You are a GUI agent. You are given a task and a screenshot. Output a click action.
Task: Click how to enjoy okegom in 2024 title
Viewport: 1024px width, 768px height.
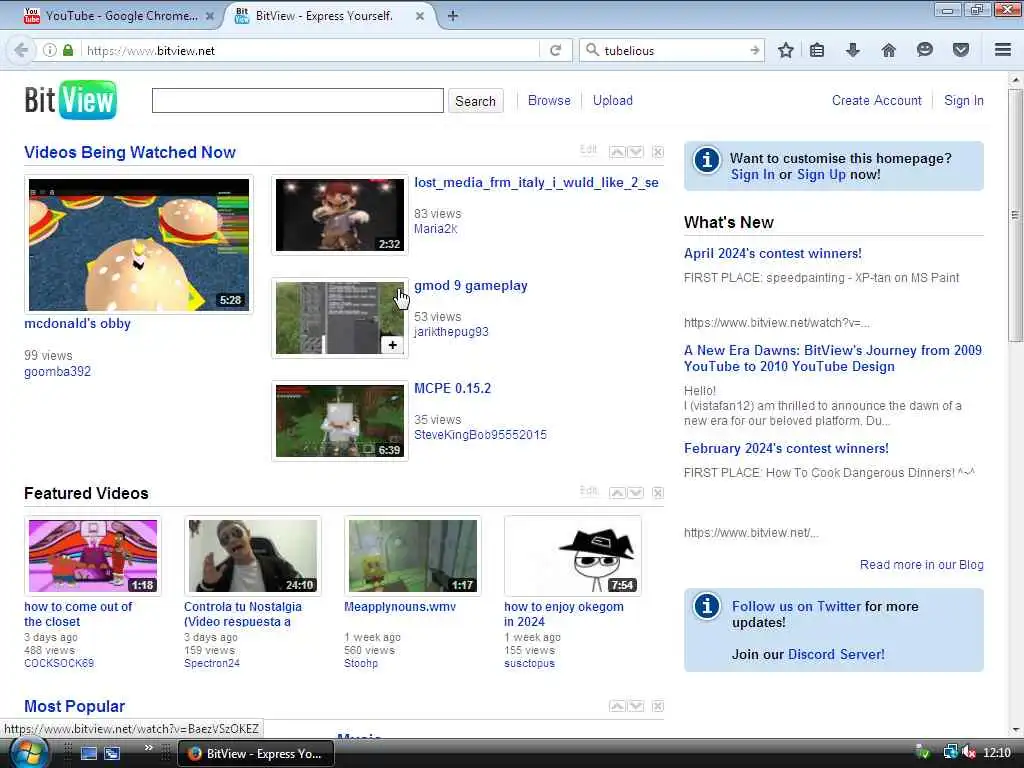tap(564, 614)
